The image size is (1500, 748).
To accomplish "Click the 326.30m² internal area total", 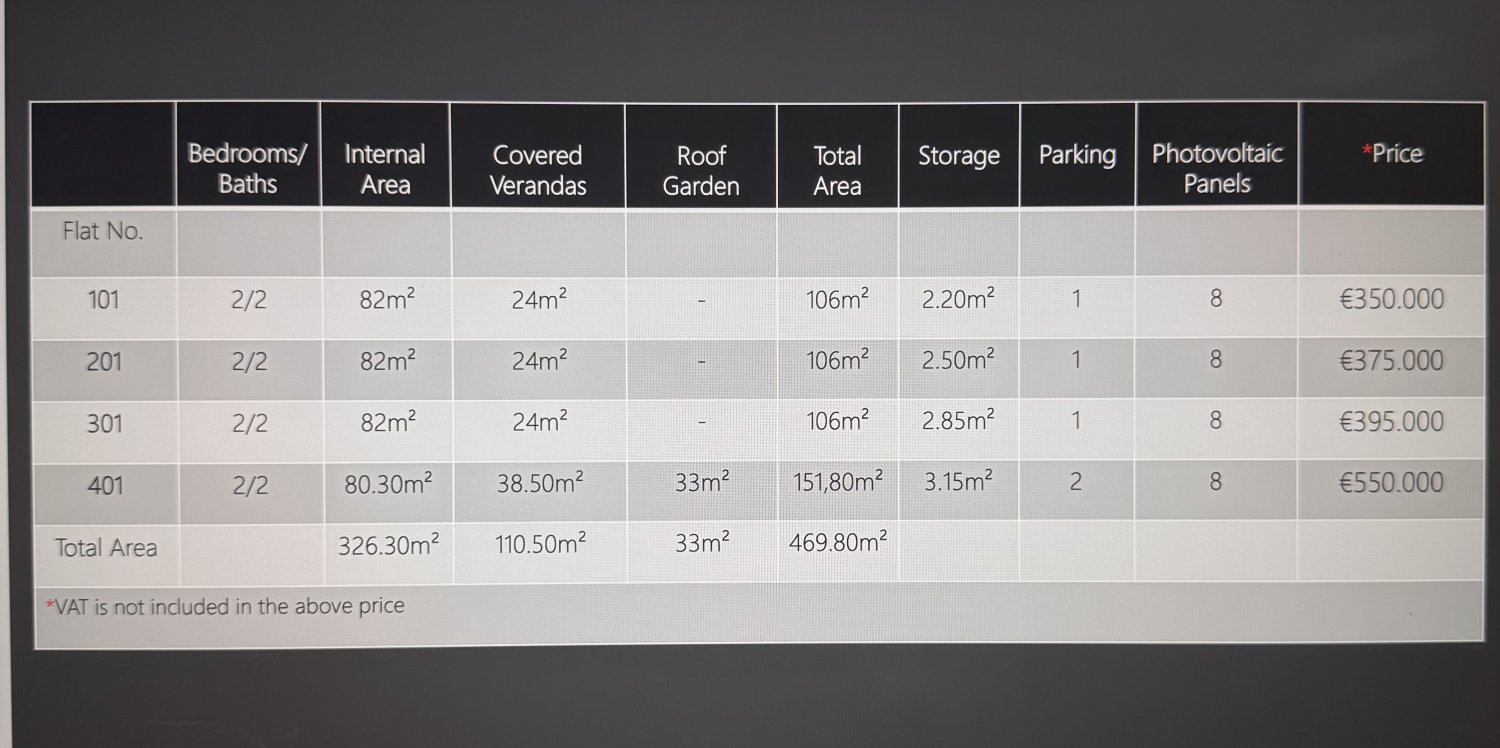I will point(388,545).
